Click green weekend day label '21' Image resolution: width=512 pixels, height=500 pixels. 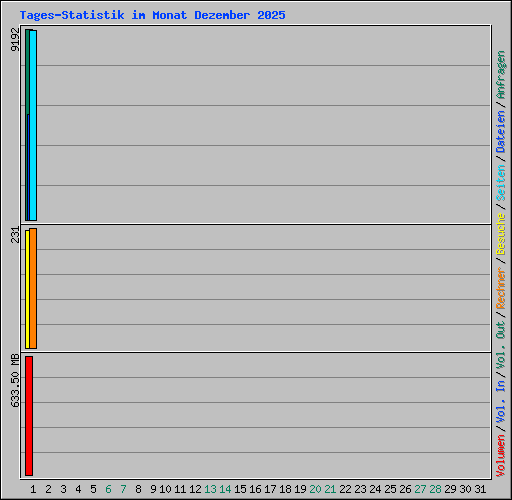330,489
